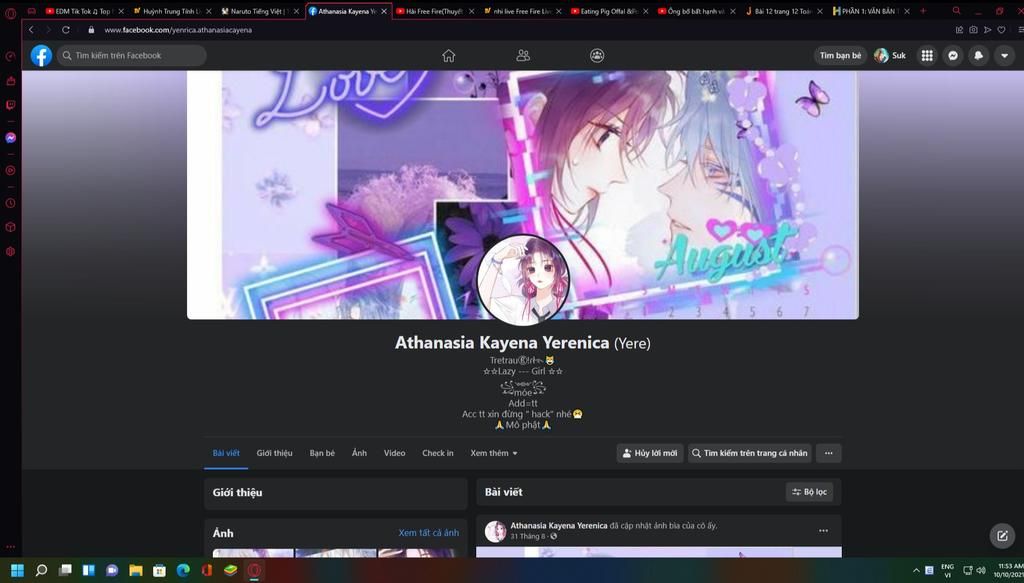The height and width of the screenshot is (583, 1024).
Task: Open the profile three-dots more button
Action: click(x=829, y=453)
